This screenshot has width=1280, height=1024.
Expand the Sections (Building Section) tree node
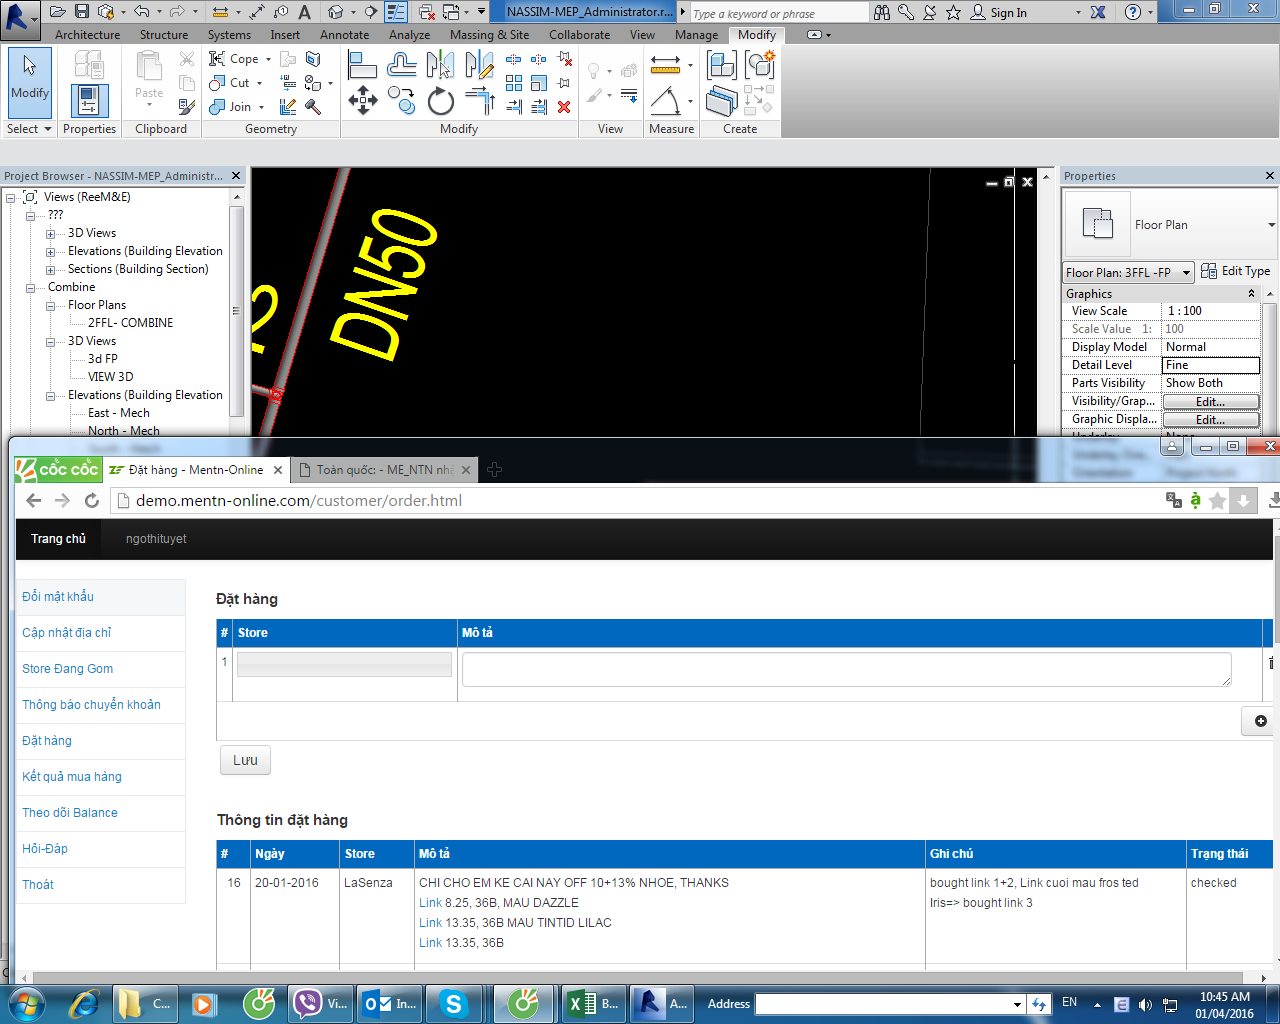point(50,269)
